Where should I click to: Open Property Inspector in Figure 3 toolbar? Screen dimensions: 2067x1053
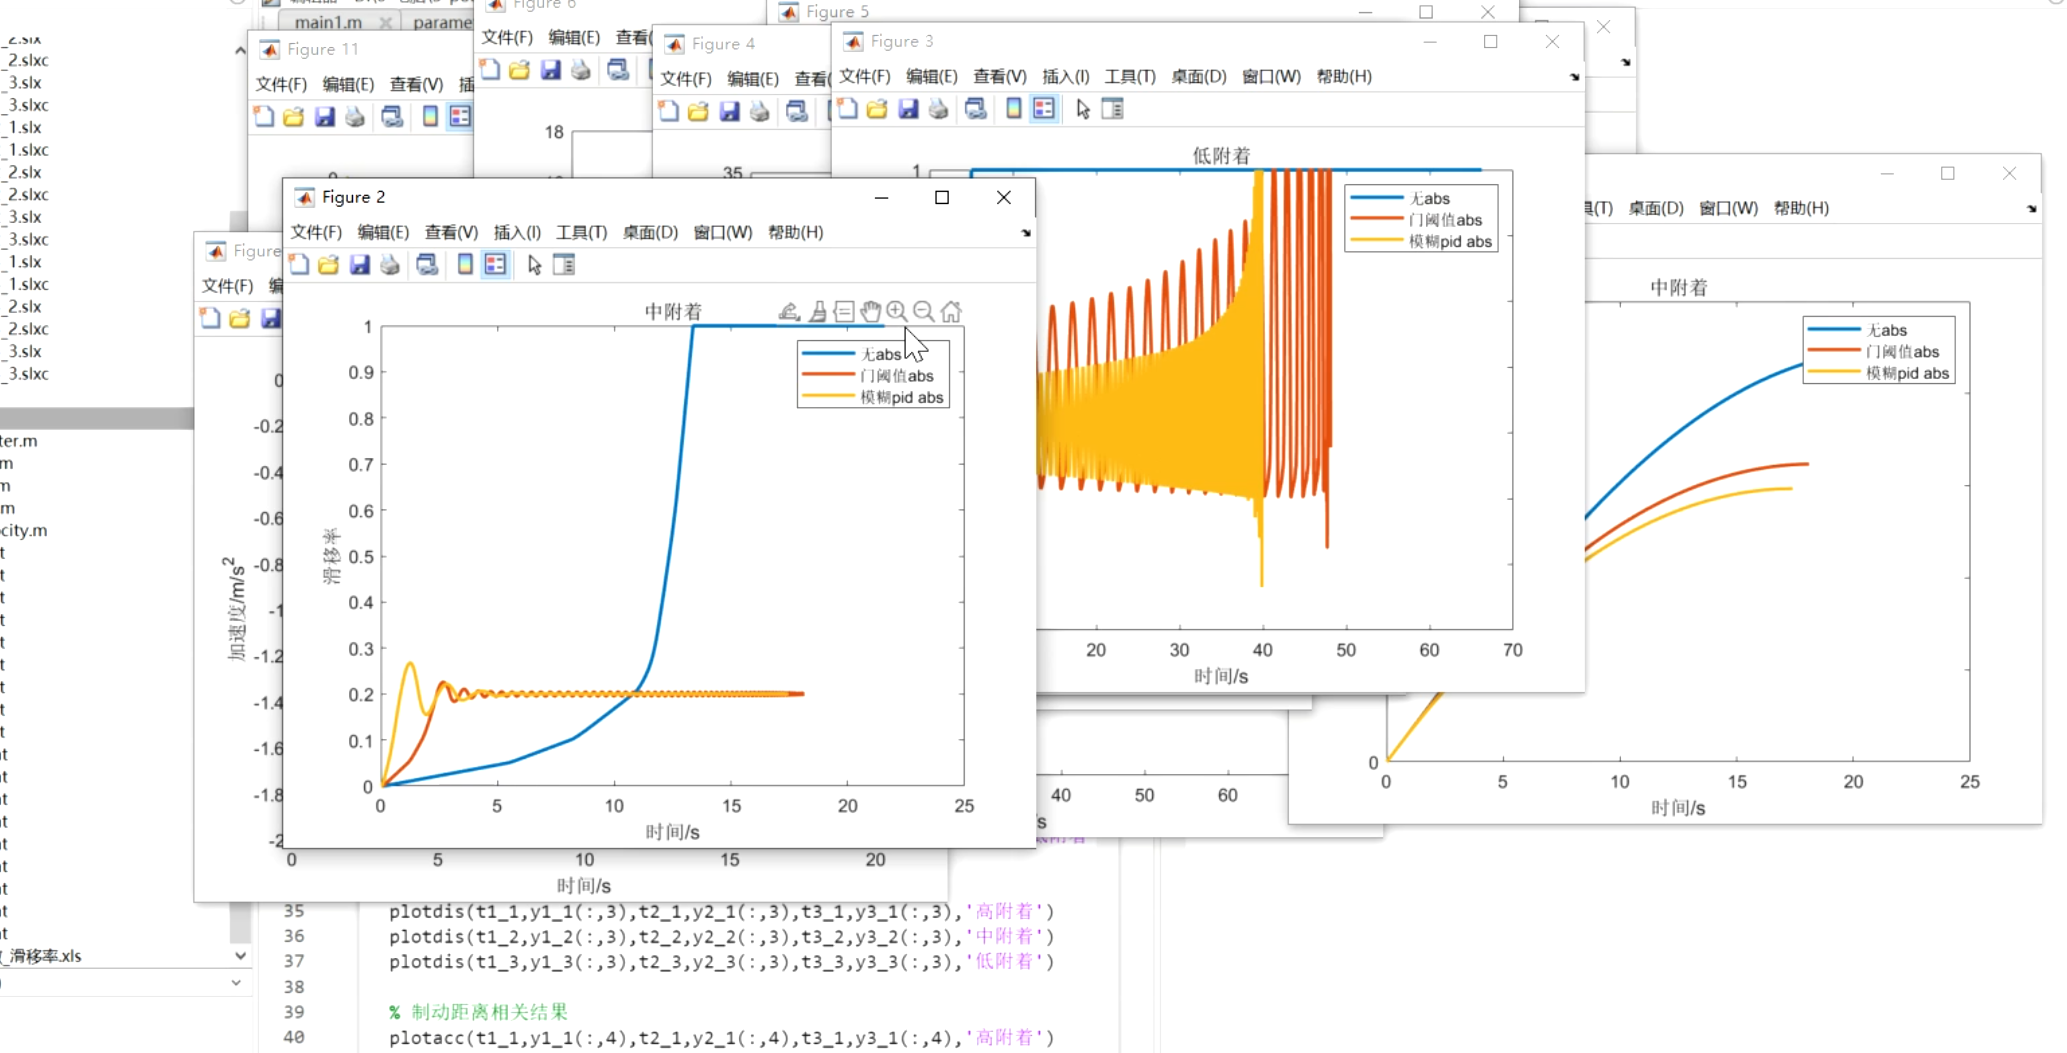point(1112,109)
